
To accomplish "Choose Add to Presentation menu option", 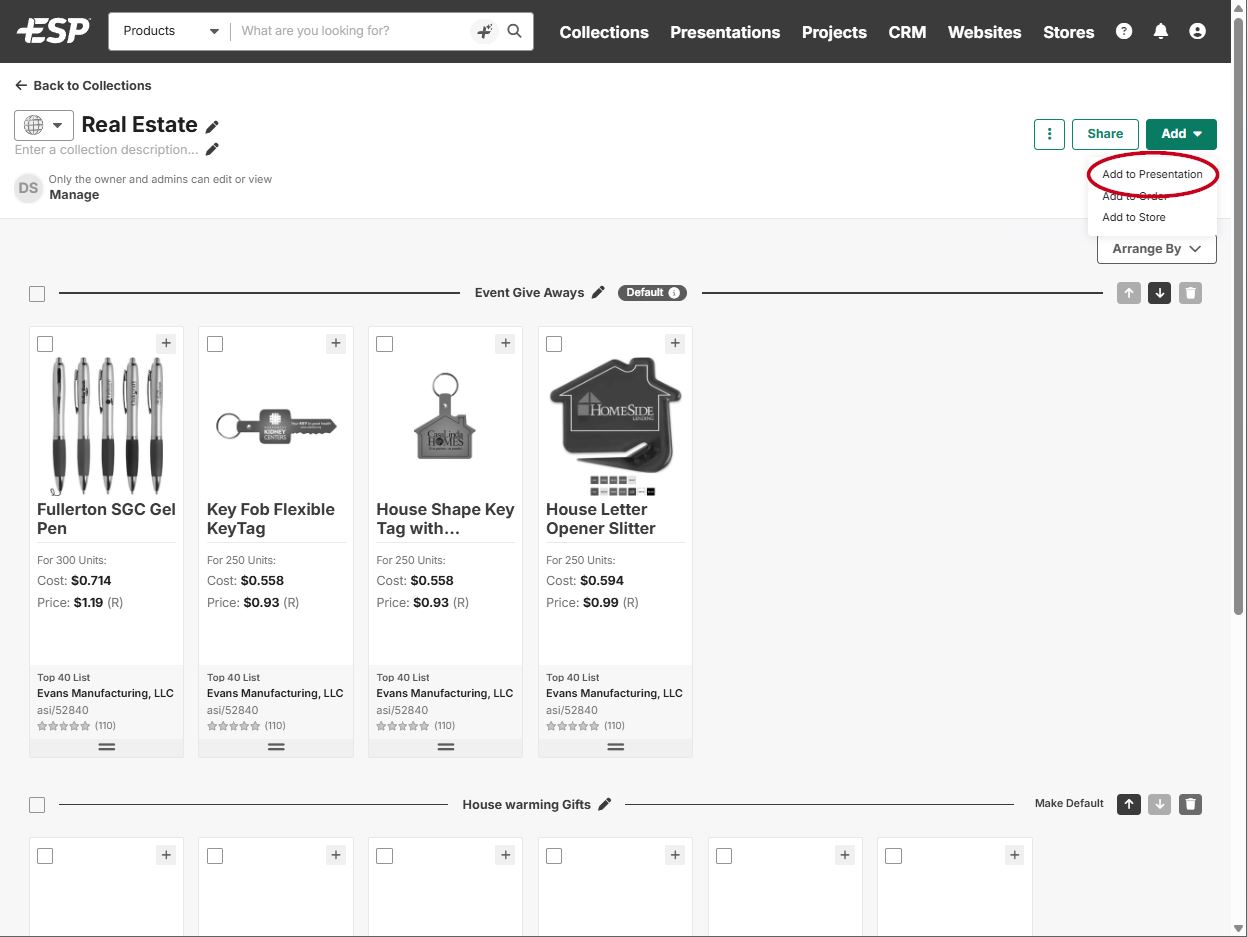I will coord(1152,174).
